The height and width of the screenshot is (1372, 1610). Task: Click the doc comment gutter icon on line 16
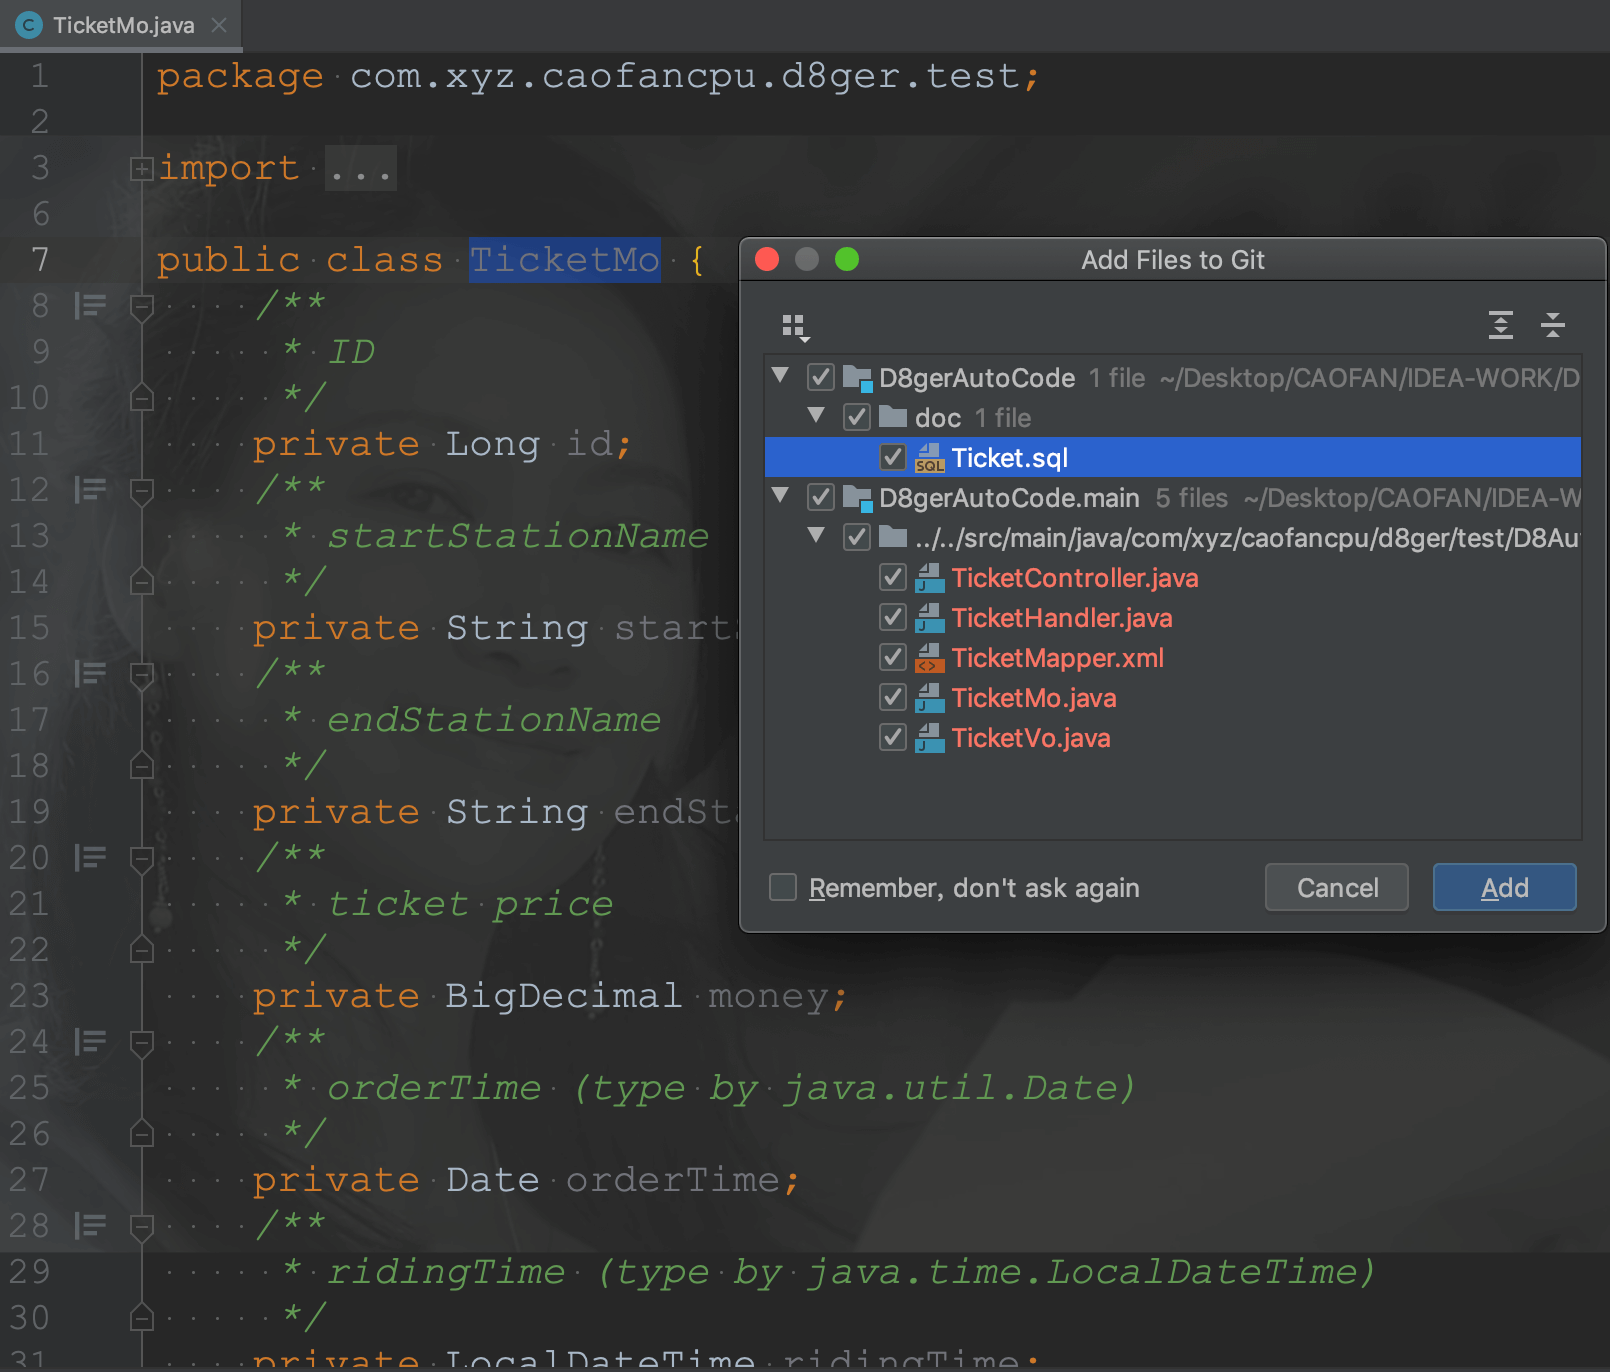pos(91,673)
